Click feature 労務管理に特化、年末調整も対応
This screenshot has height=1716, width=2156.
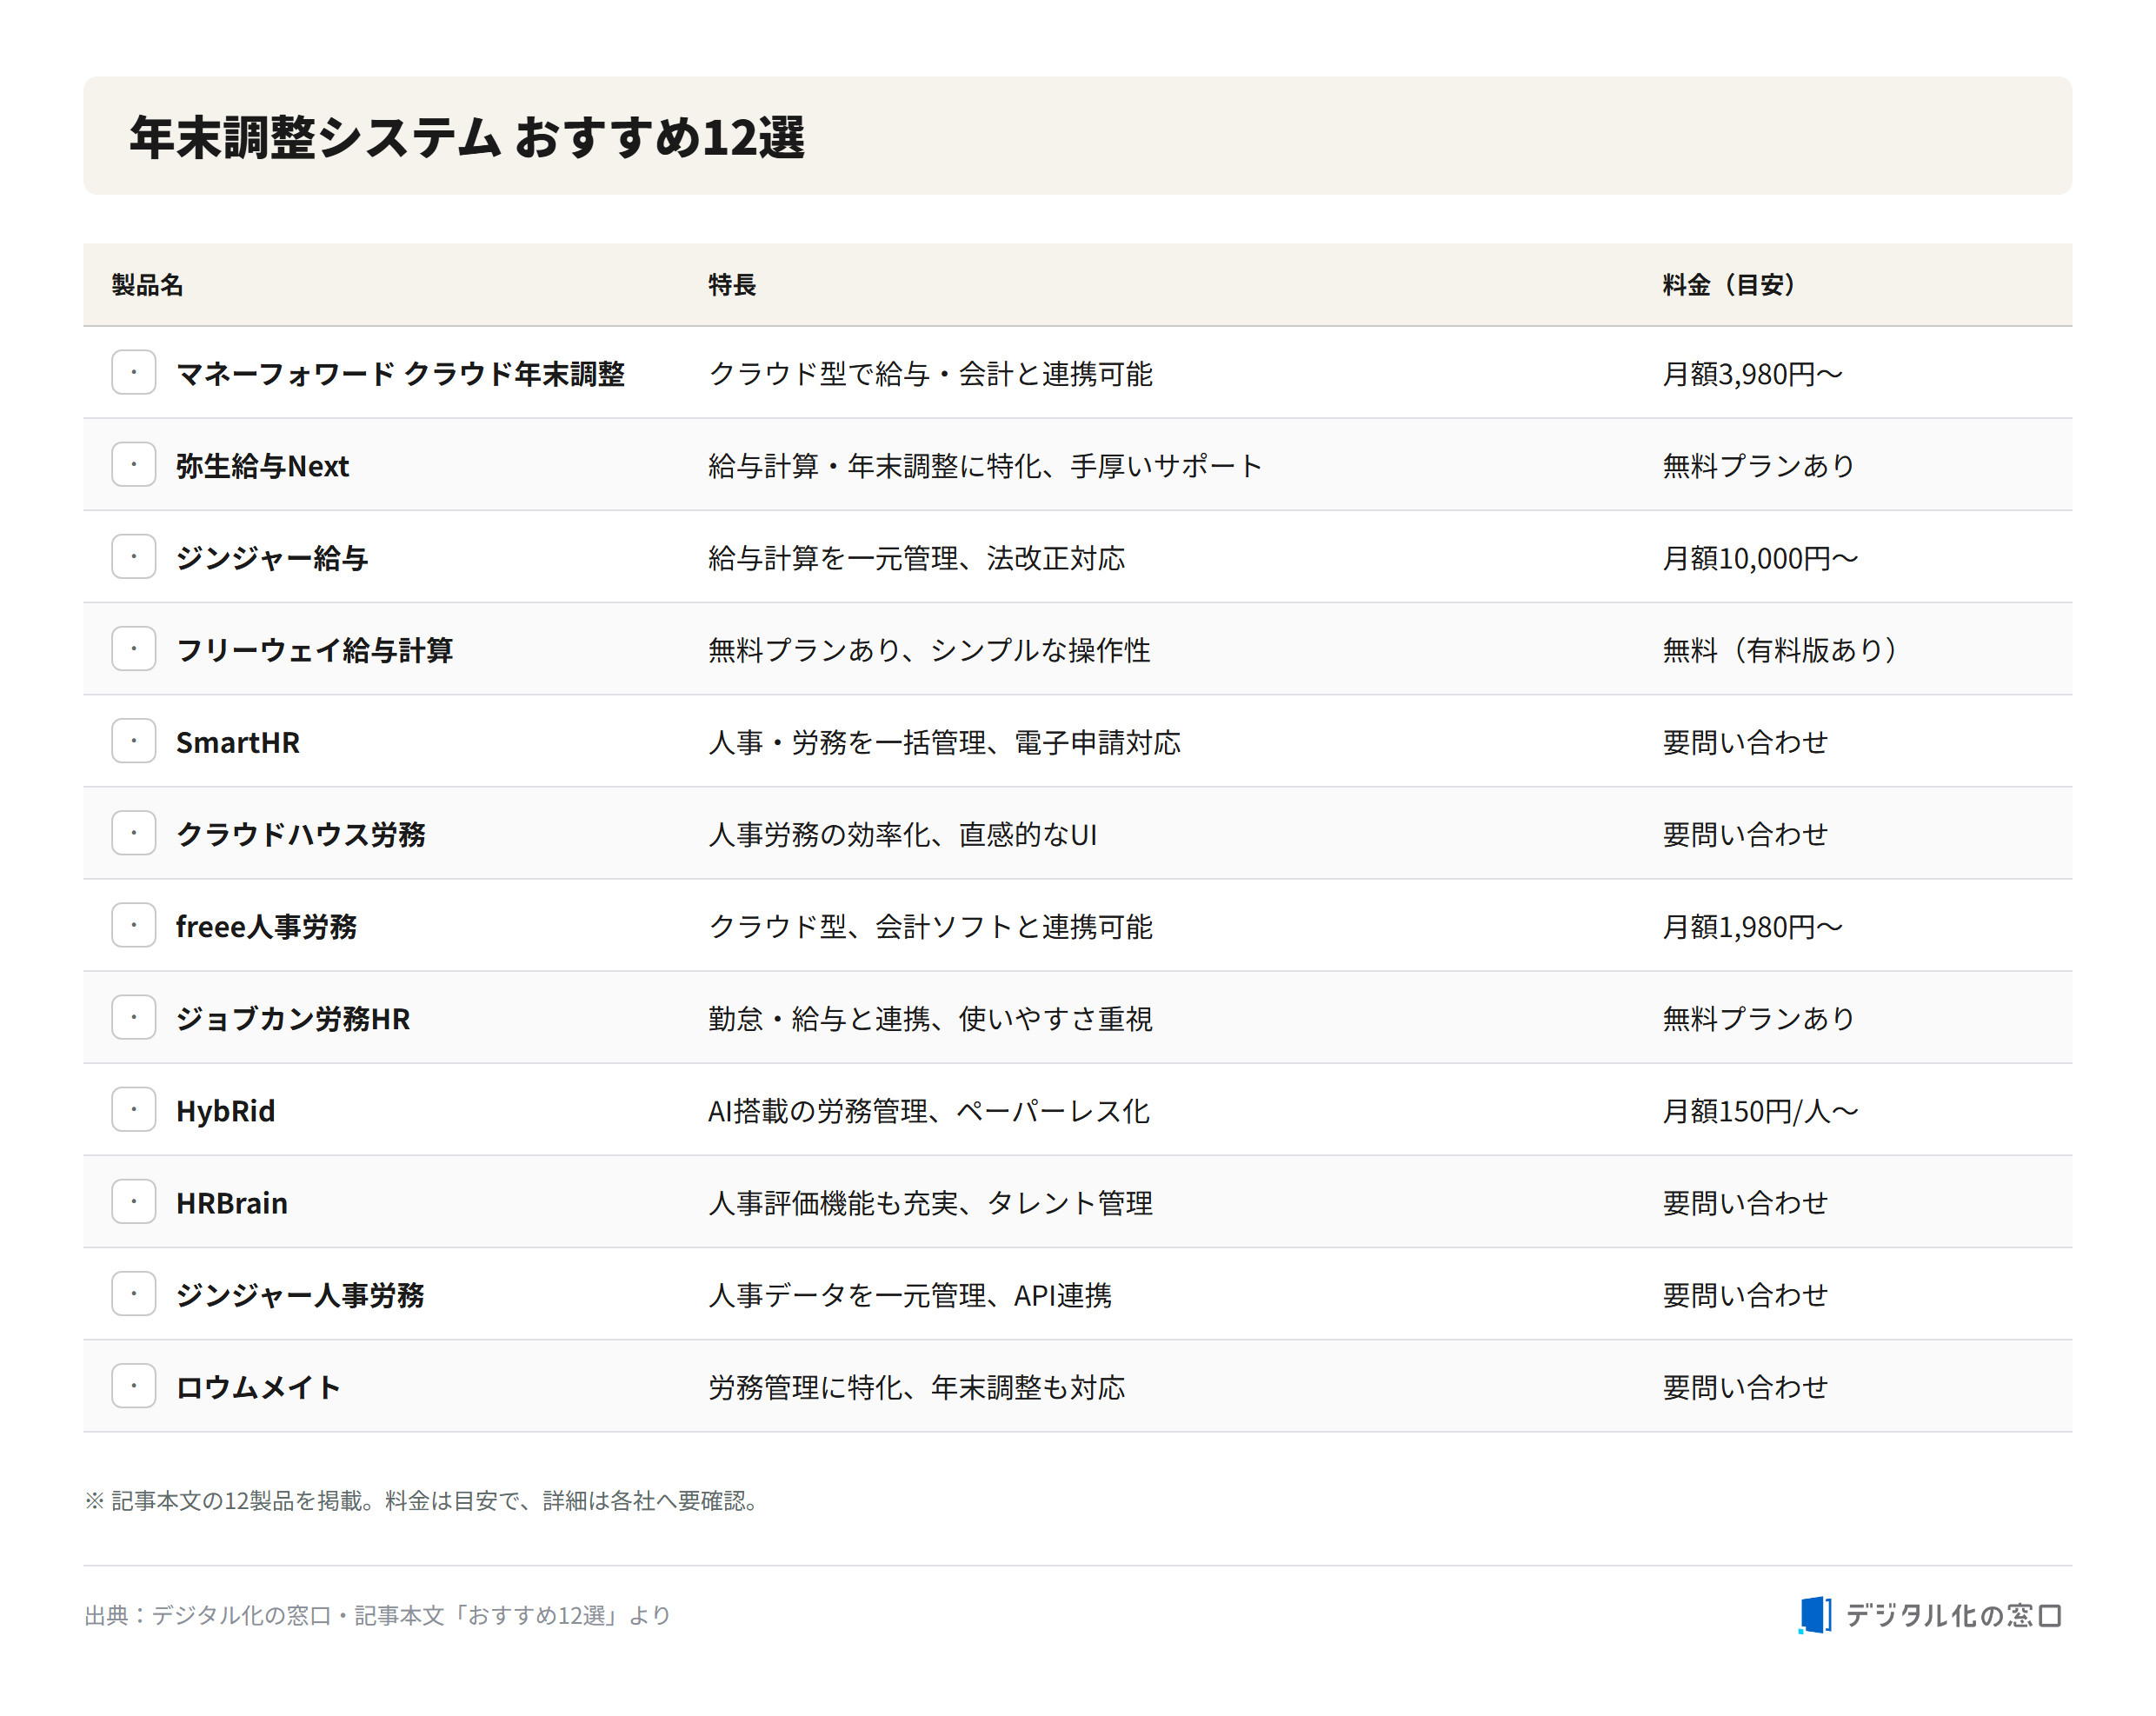pos(917,1387)
